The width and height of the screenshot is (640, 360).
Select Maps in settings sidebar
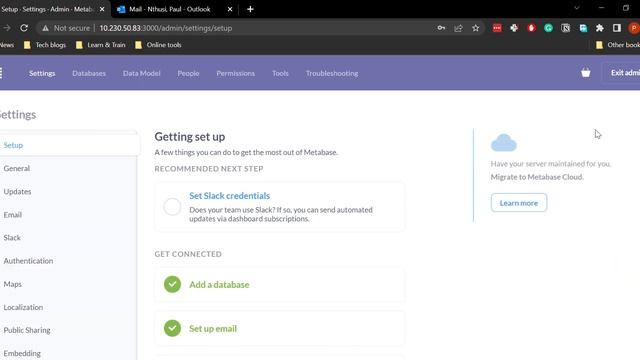click(68, 284)
